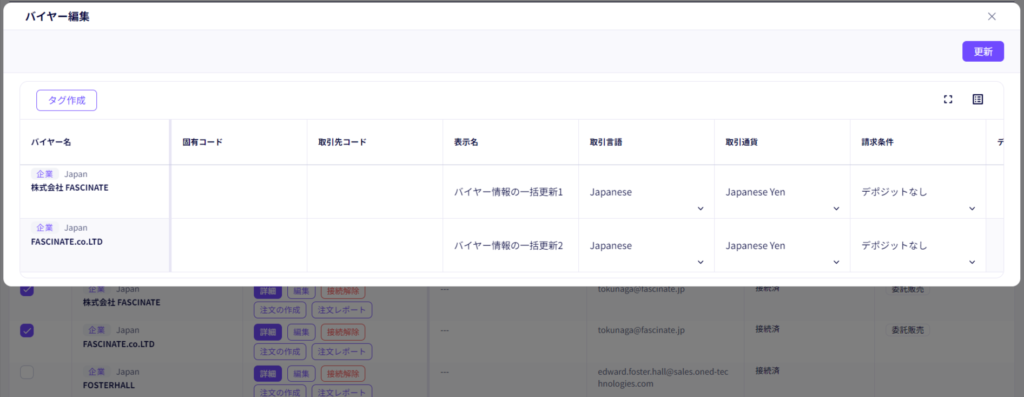Click the edward.foster.hall email address
Screen dimensions: 1024x397
pos(662,377)
